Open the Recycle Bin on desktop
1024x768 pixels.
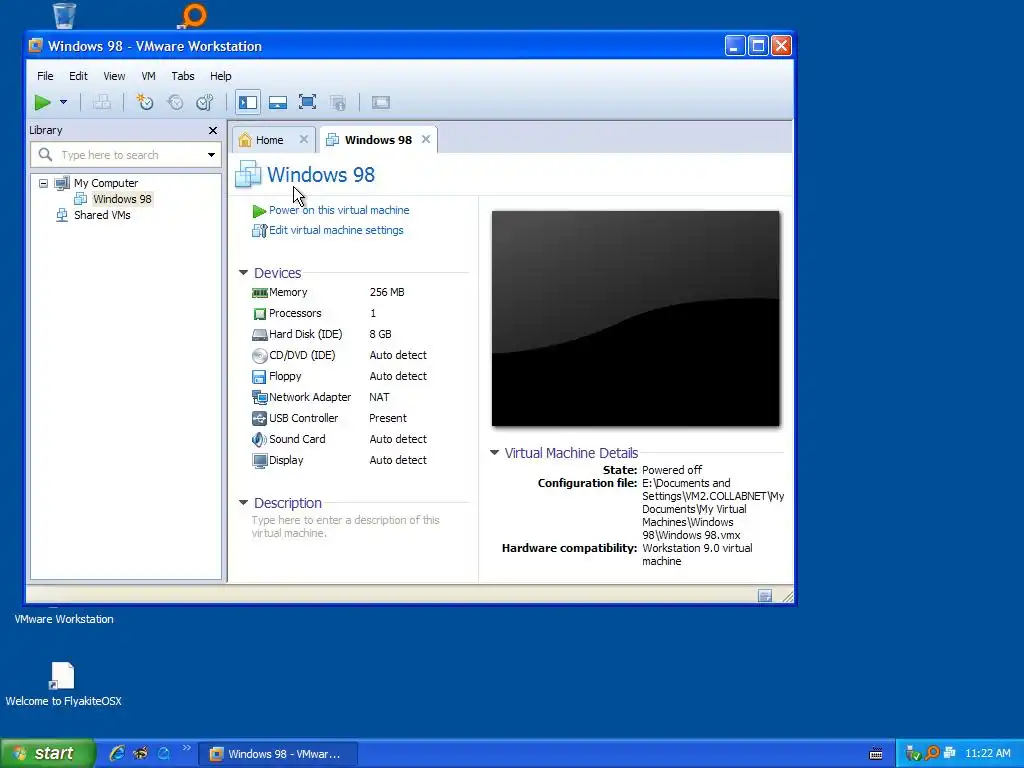64,15
